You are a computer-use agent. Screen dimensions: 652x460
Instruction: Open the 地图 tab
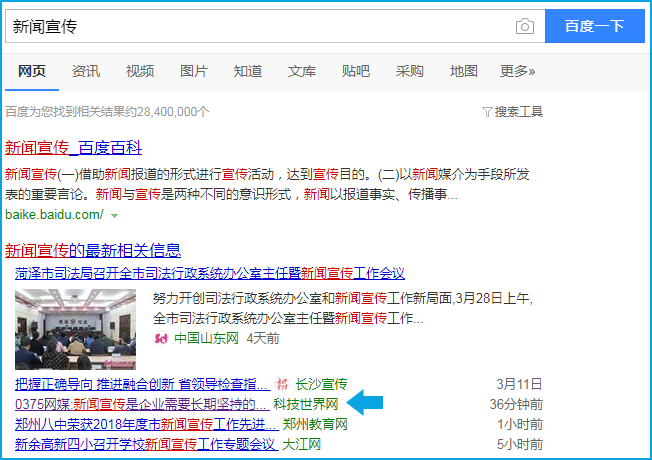point(464,71)
